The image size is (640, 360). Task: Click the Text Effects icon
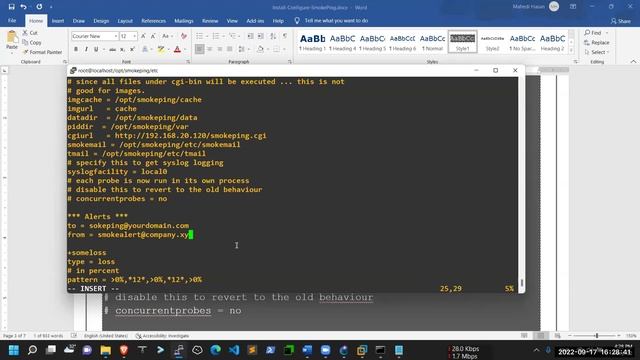(x=145, y=49)
